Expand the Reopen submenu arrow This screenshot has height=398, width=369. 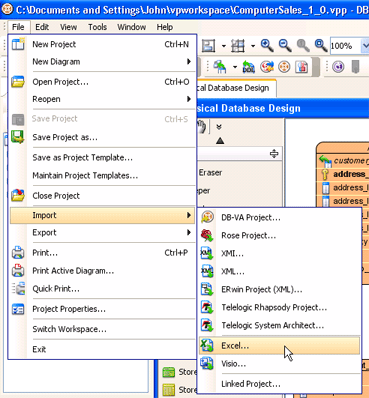pos(189,99)
